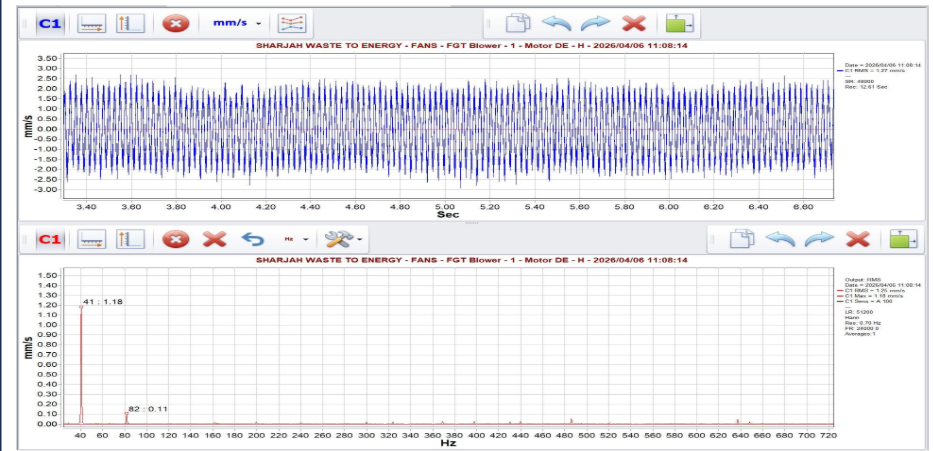Viewport: 933px width, 451px height.
Task: Click vertical scale icon in spectrum toolbar
Action: click(130, 239)
